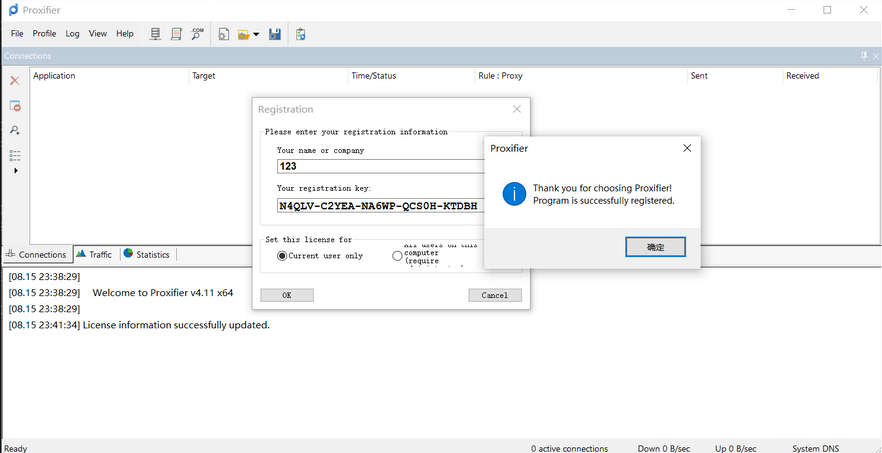
Task: Expand the small arrow below sidebar icons
Action: [x=16, y=171]
